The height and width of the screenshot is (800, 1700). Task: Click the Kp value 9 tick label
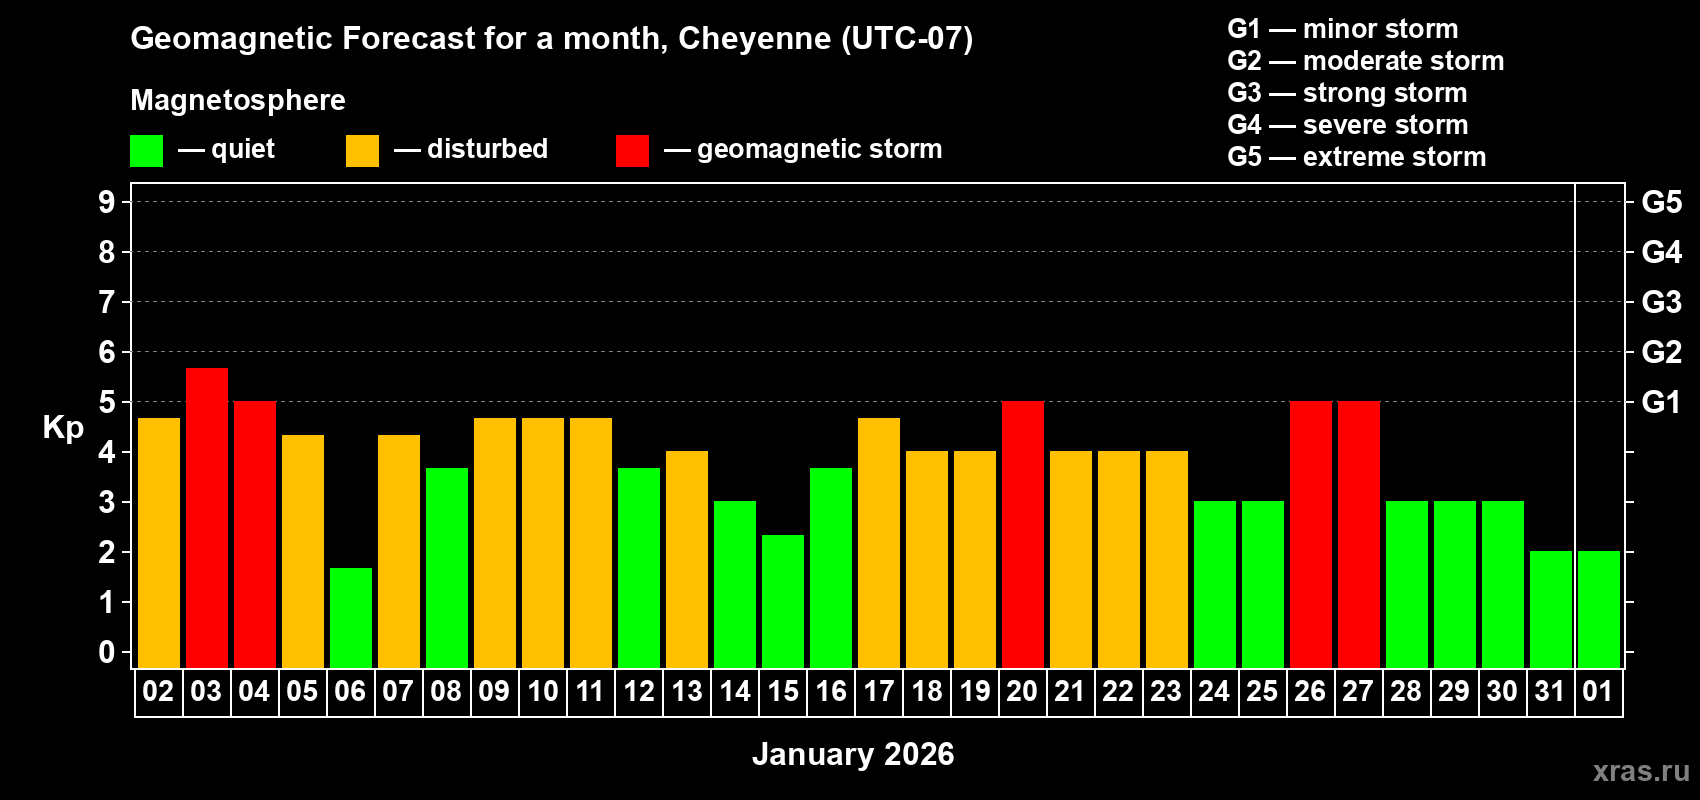107,202
